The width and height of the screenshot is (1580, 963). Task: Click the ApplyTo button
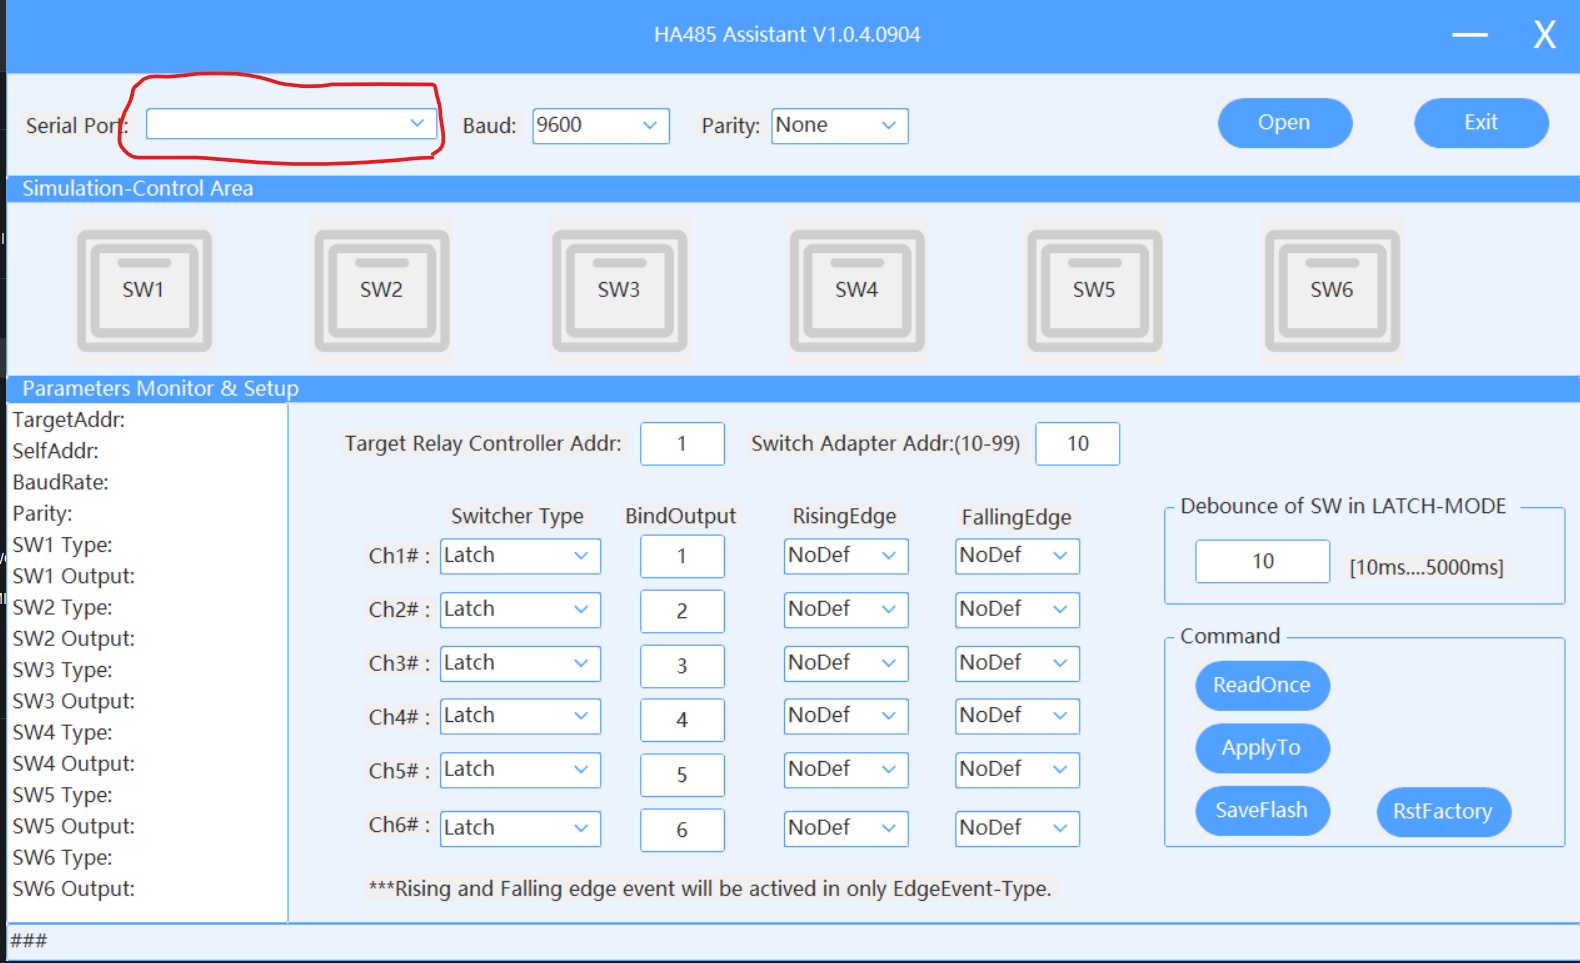click(x=1261, y=748)
